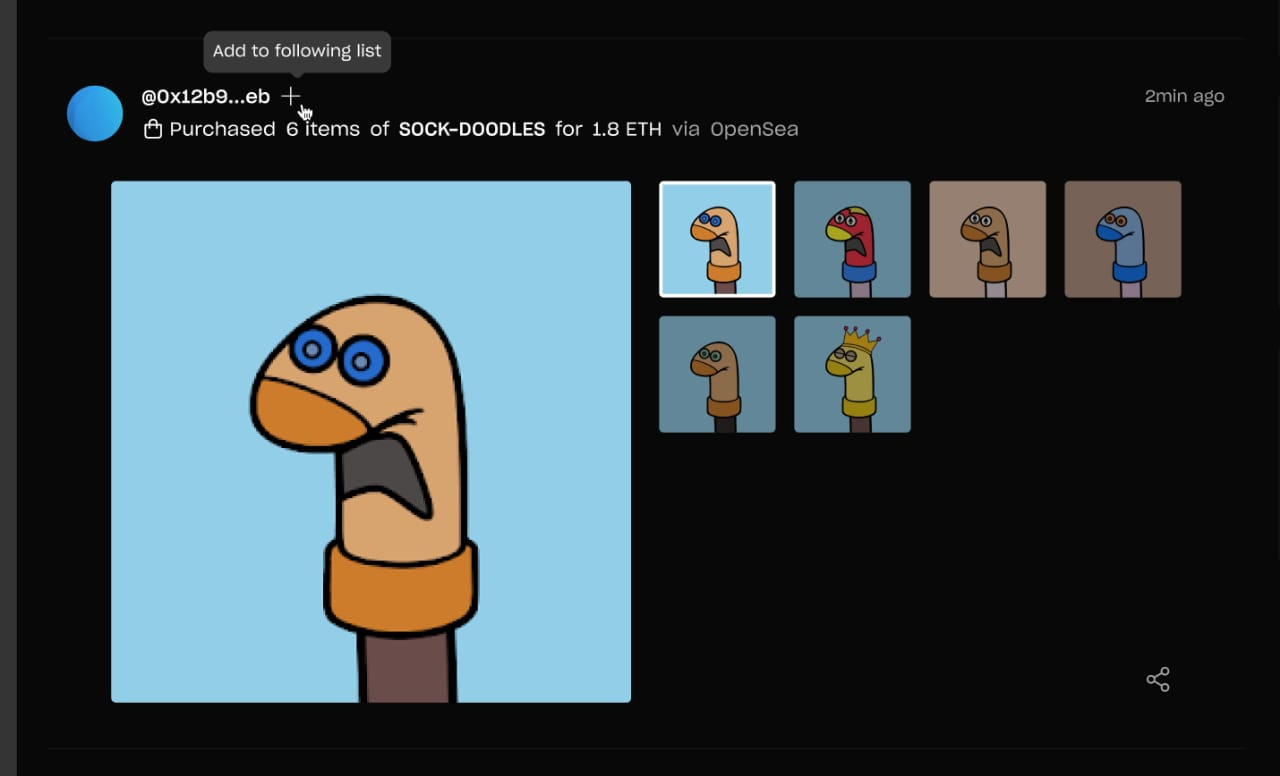Select the tan-background brown sock thumbnail
1280x776 pixels.
(x=987, y=239)
